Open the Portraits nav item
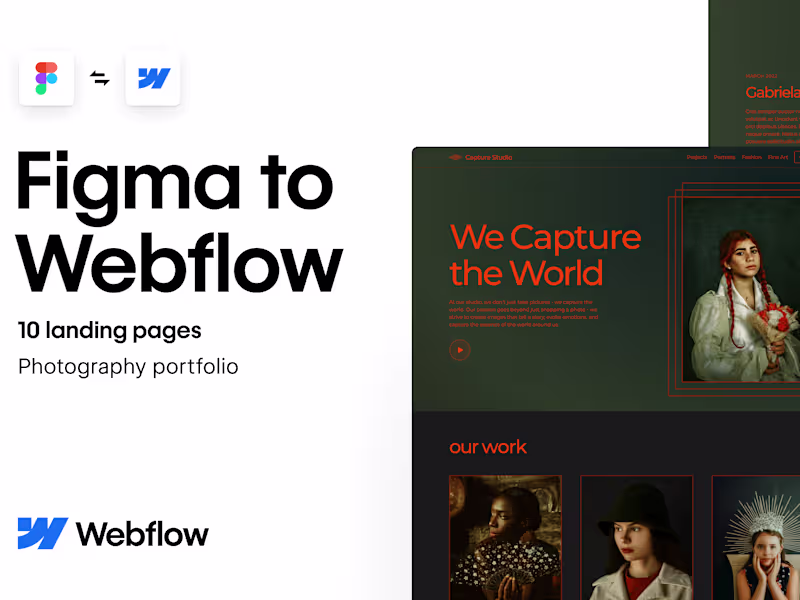The height and width of the screenshot is (600, 800). coord(724,157)
